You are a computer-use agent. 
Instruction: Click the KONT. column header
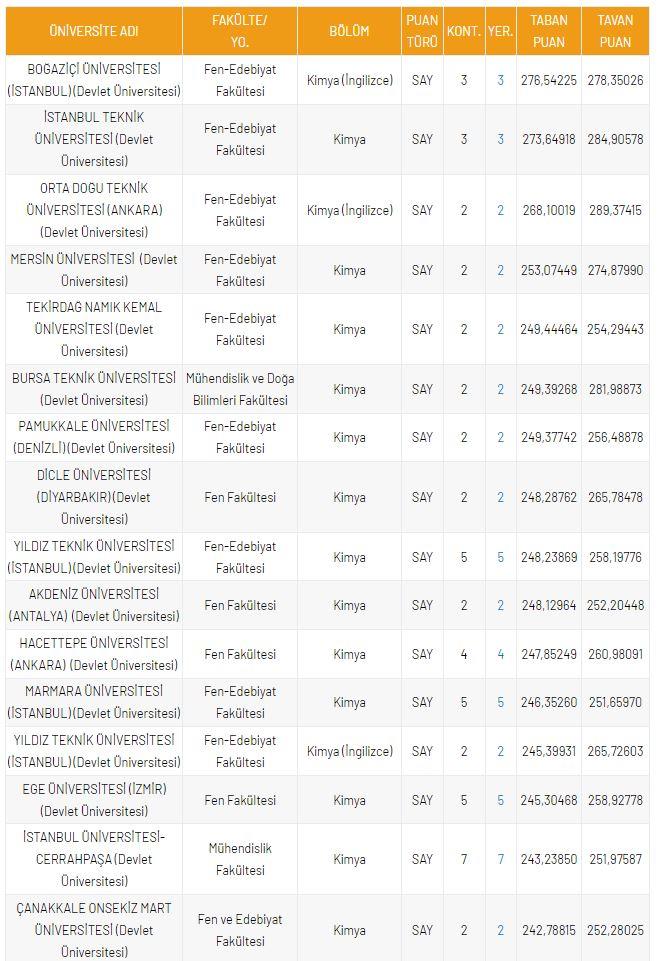pyautogui.click(x=464, y=31)
